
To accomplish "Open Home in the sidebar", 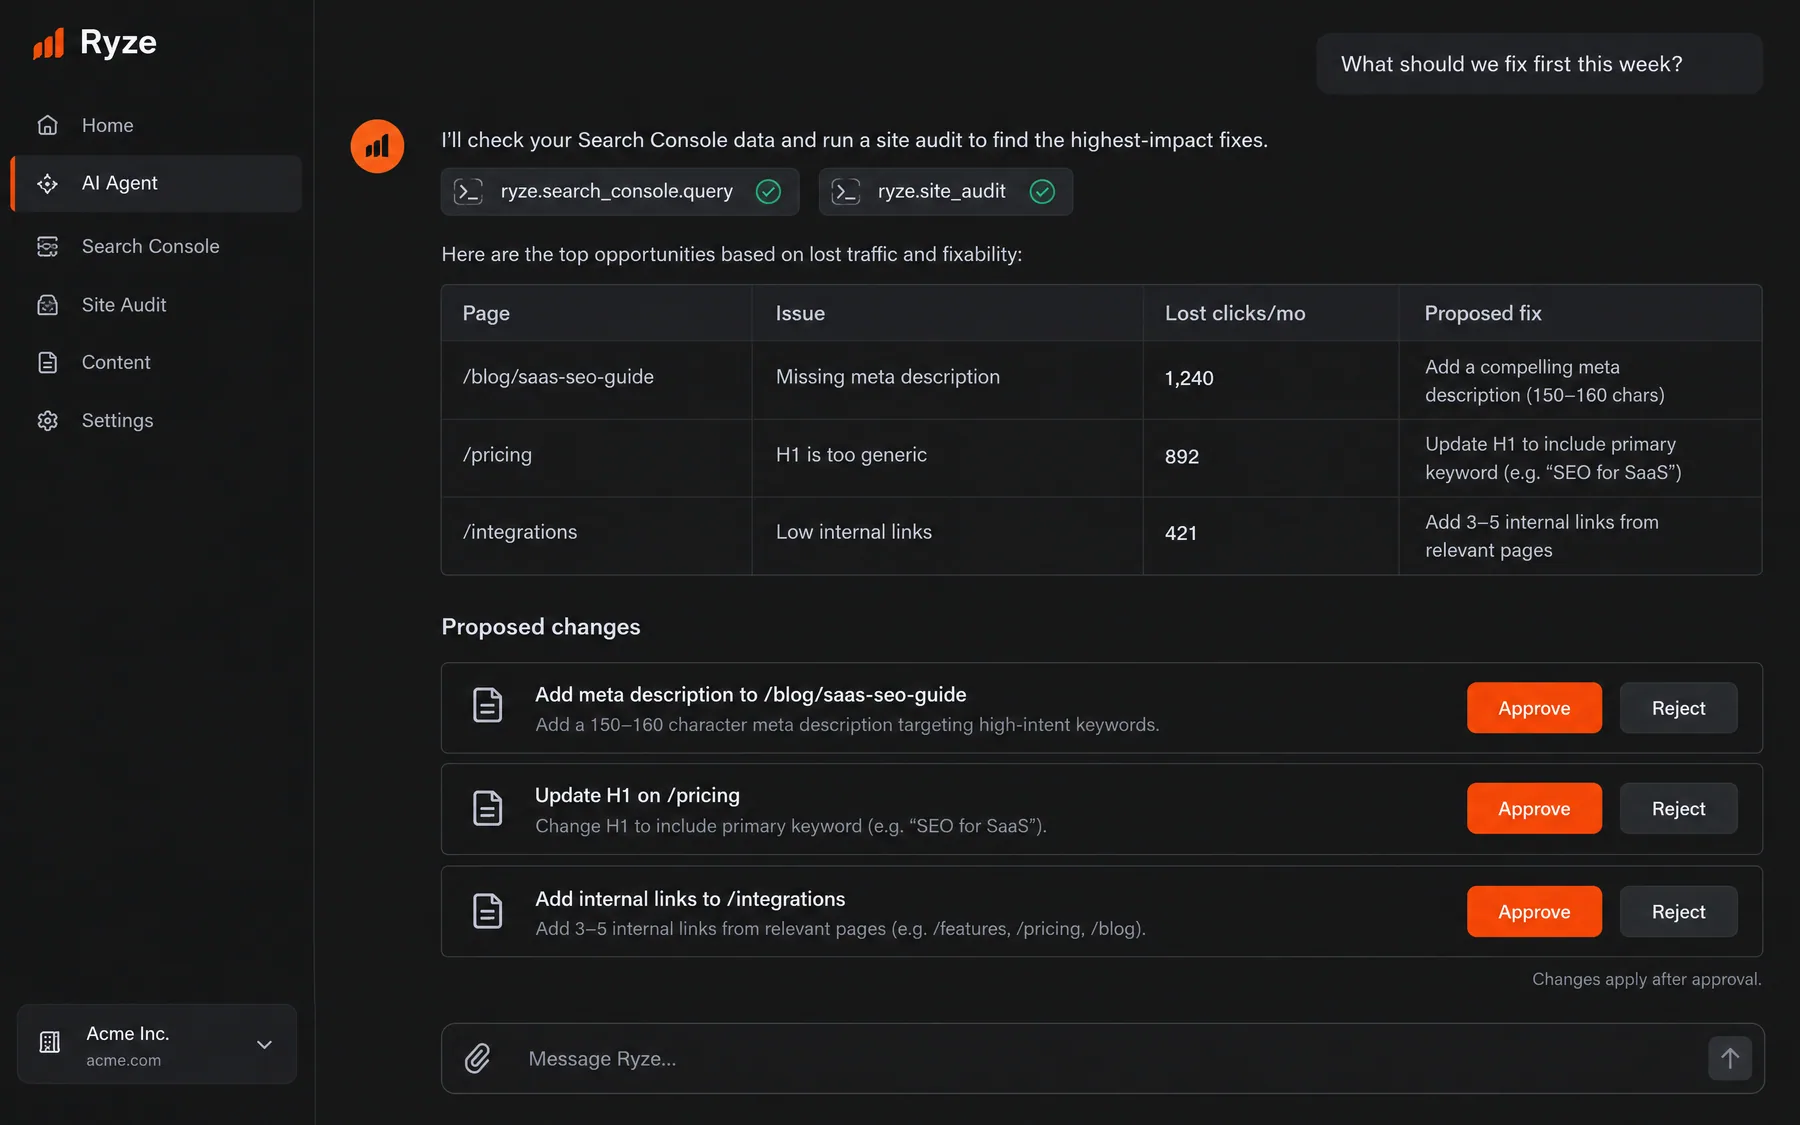I will click(156, 125).
